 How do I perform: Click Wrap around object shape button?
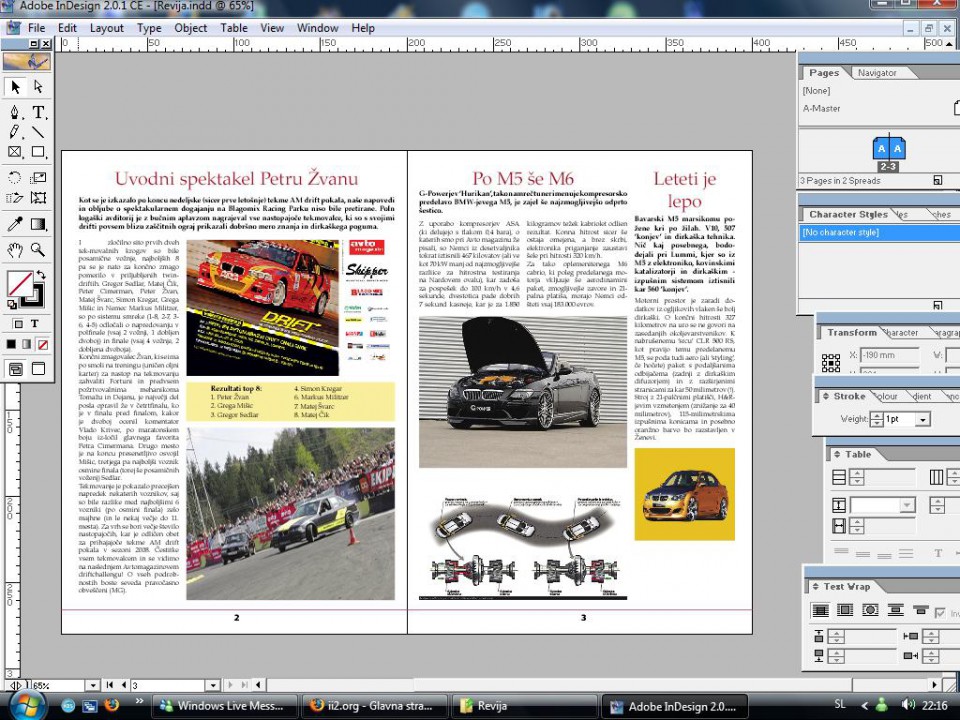pyautogui.click(x=870, y=610)
